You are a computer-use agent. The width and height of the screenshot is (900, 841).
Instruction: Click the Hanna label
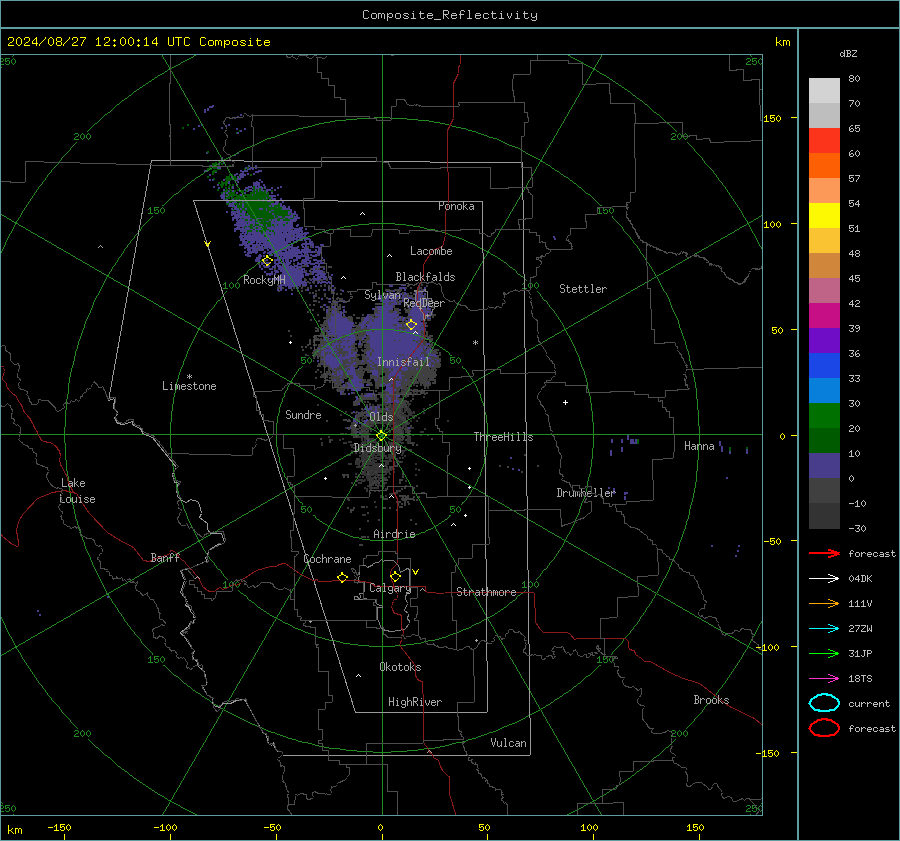pos(699,446)
